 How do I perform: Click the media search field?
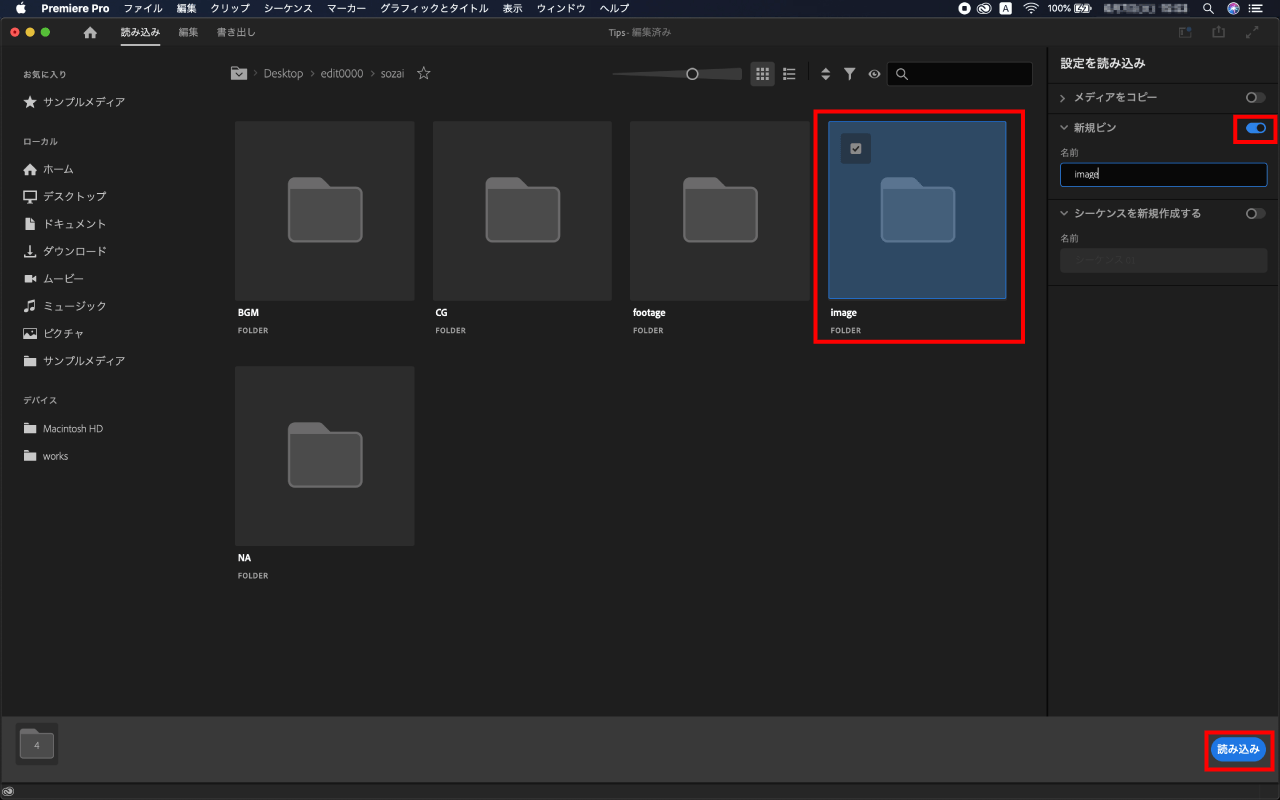[960, 74]
